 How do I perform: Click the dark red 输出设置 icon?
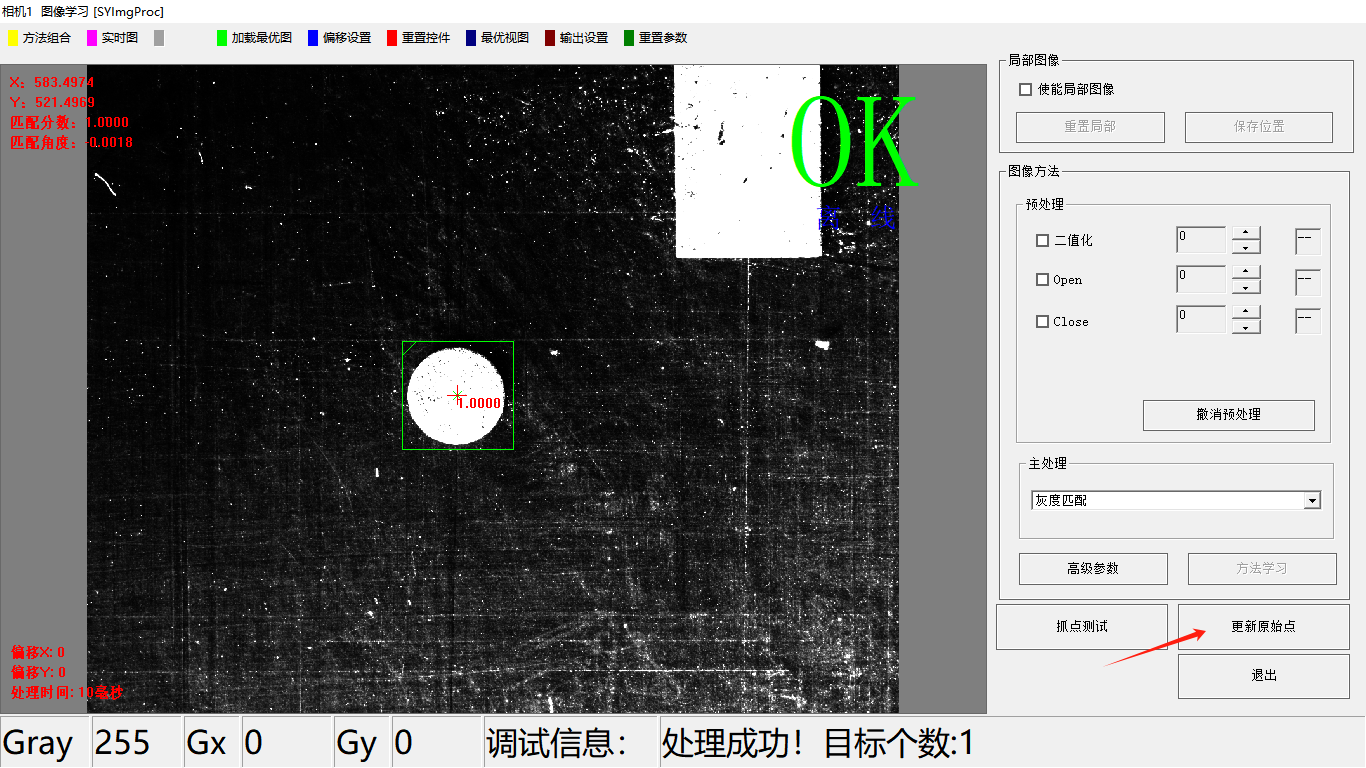coord(550,38)
